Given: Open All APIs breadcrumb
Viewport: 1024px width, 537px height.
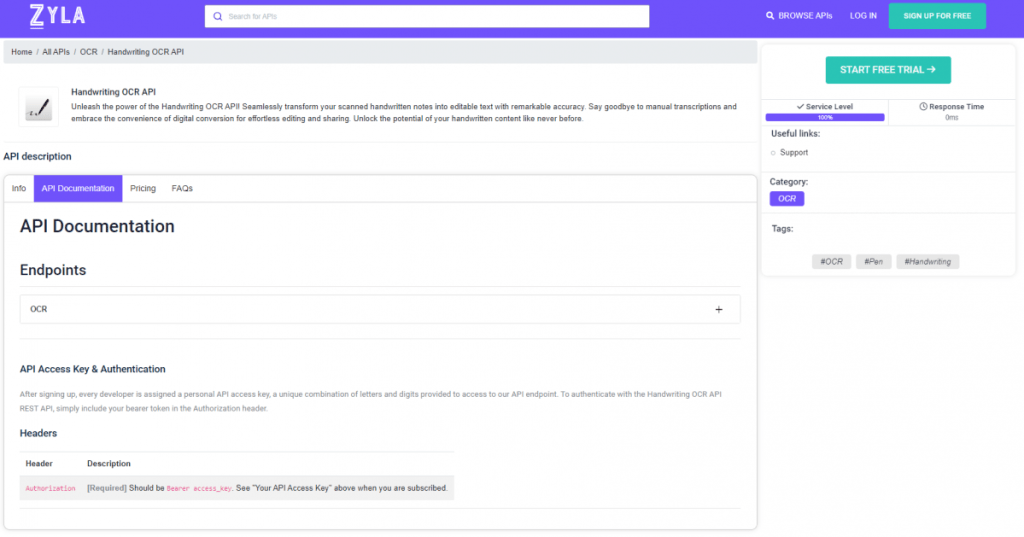Looking at the screenshot, I should click(x=56, y=52).
